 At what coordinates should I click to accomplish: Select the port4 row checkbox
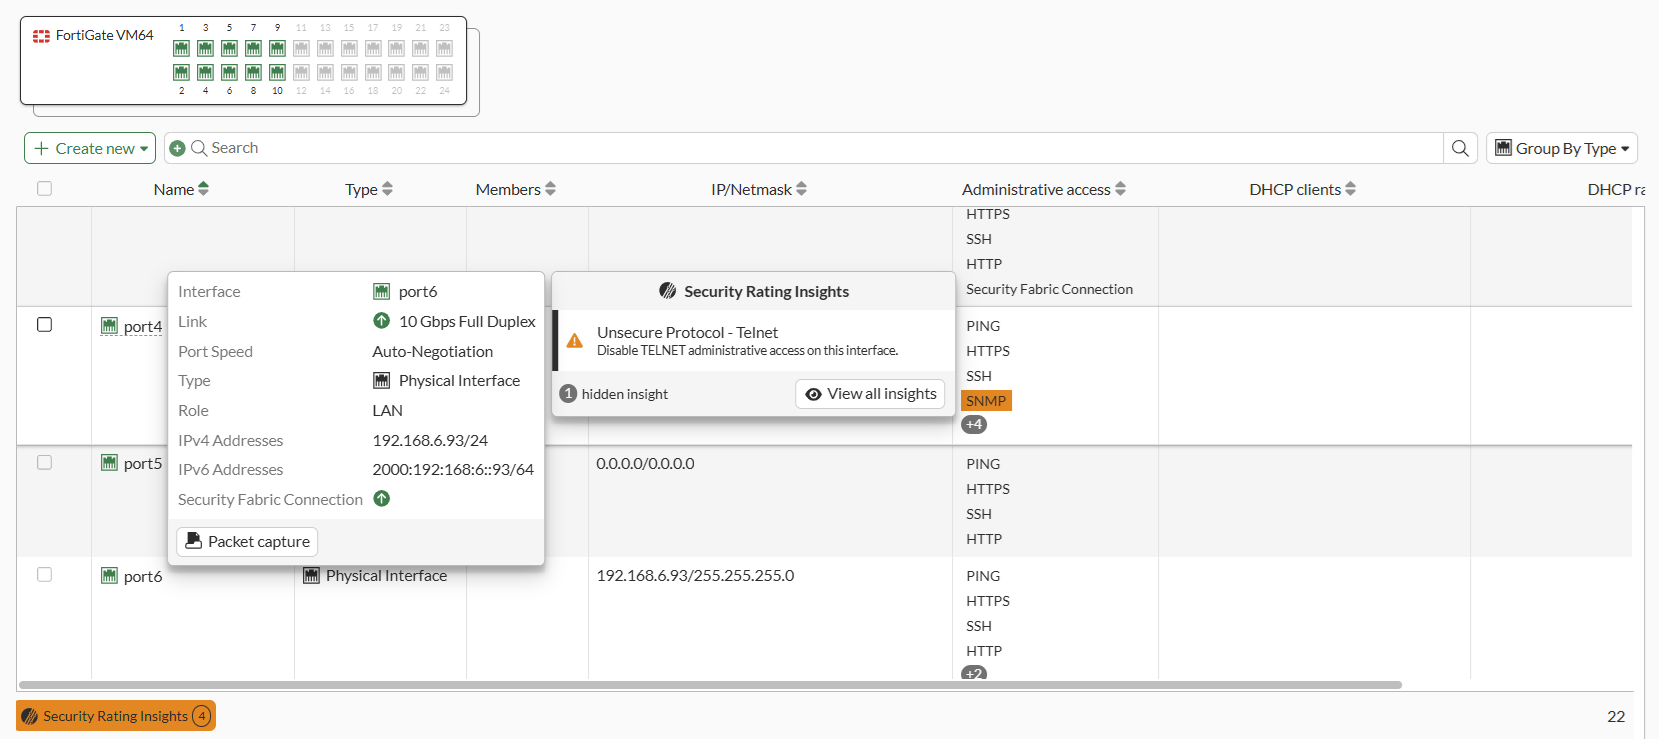pos(44,325)
